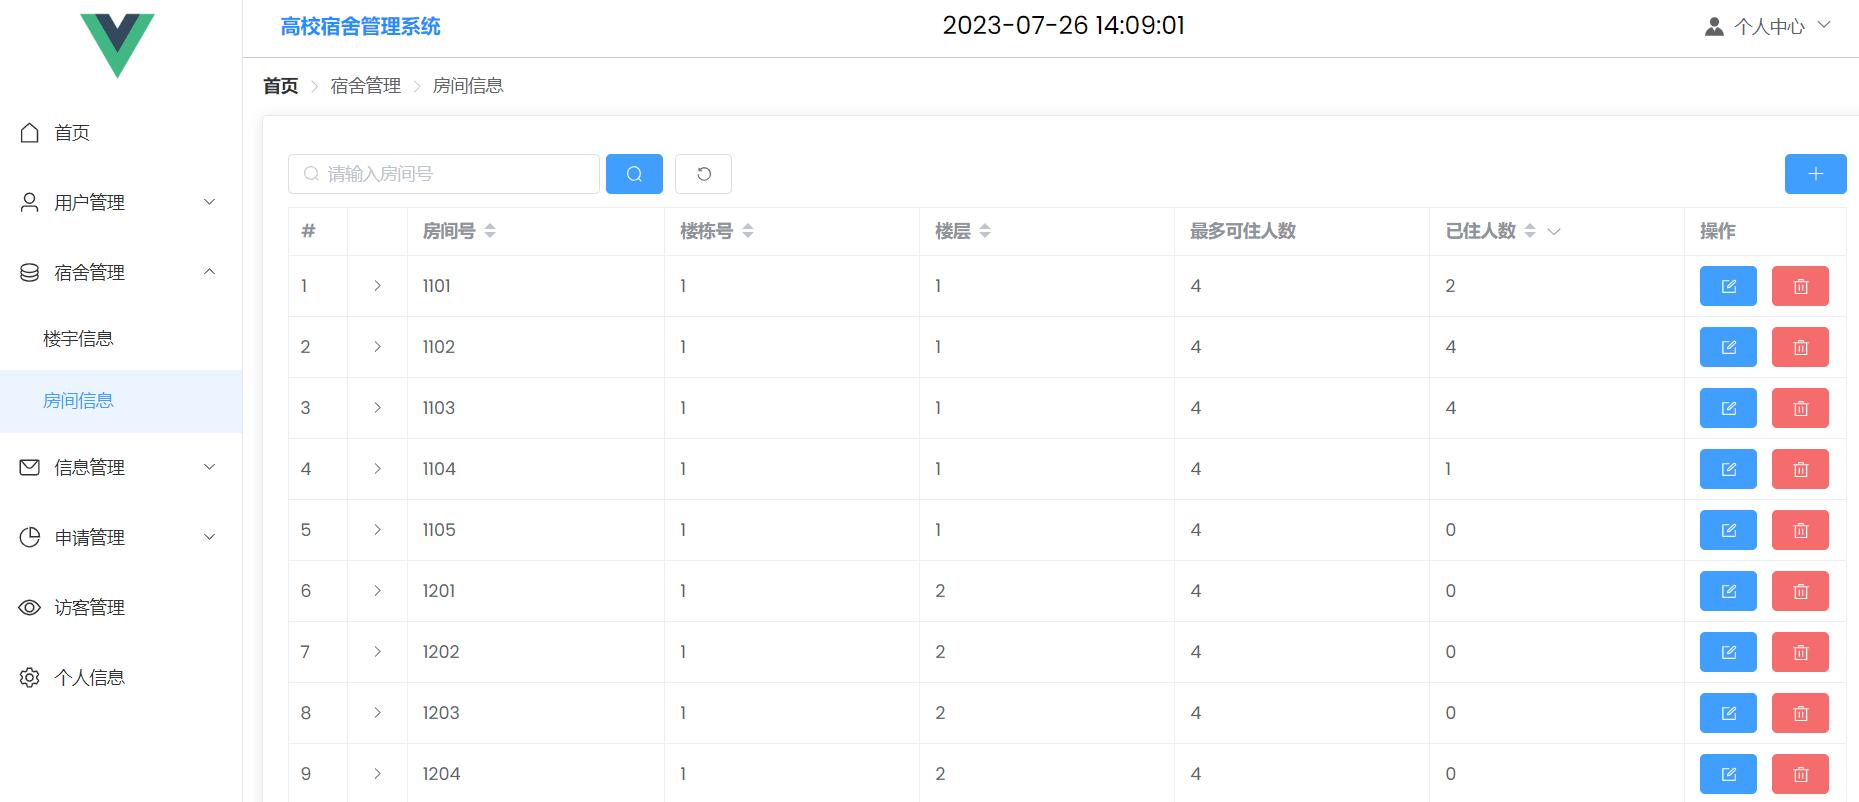Edit room 1203 row
1859x802 pixels.
tap(1728, 713)
